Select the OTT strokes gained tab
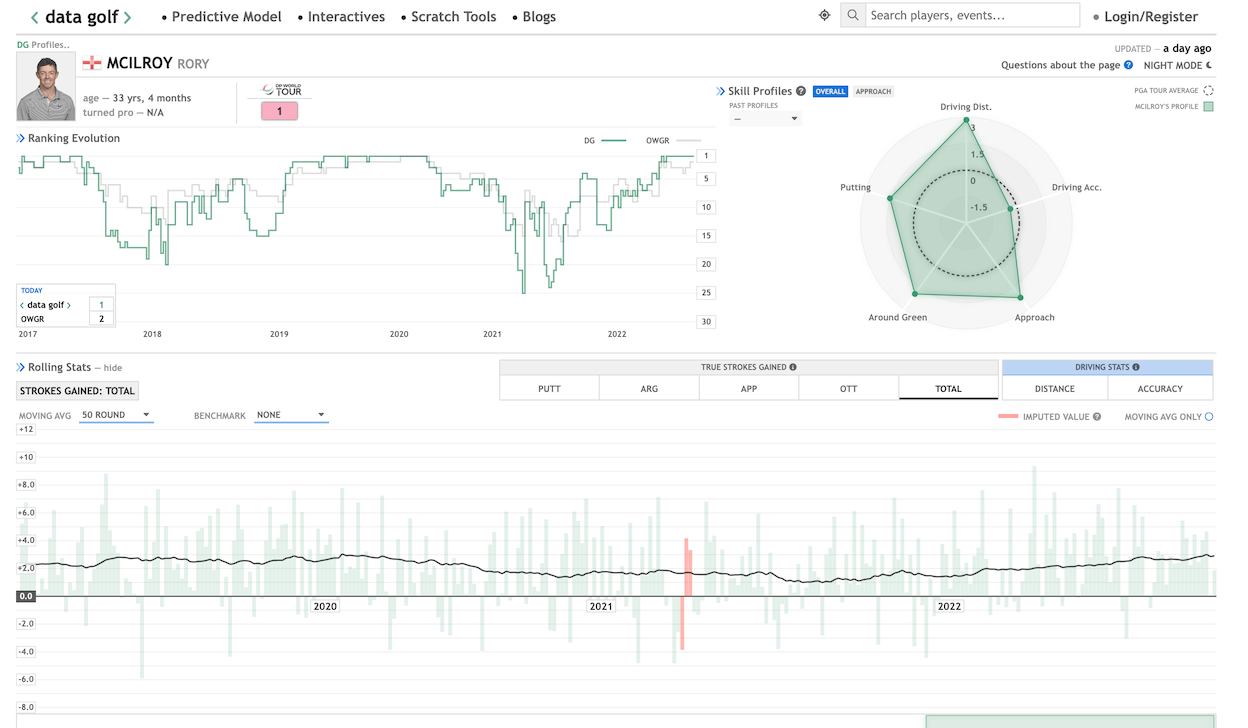 click(849, 388)
